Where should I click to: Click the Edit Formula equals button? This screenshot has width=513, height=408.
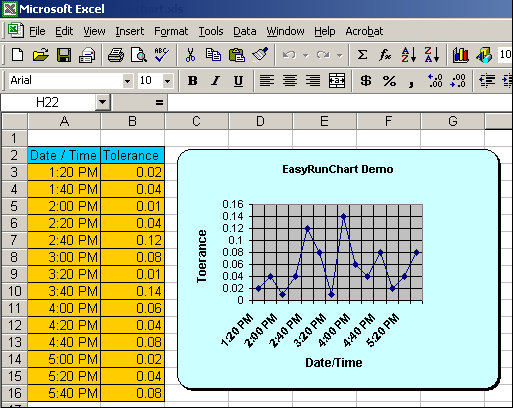click(159, 102)
